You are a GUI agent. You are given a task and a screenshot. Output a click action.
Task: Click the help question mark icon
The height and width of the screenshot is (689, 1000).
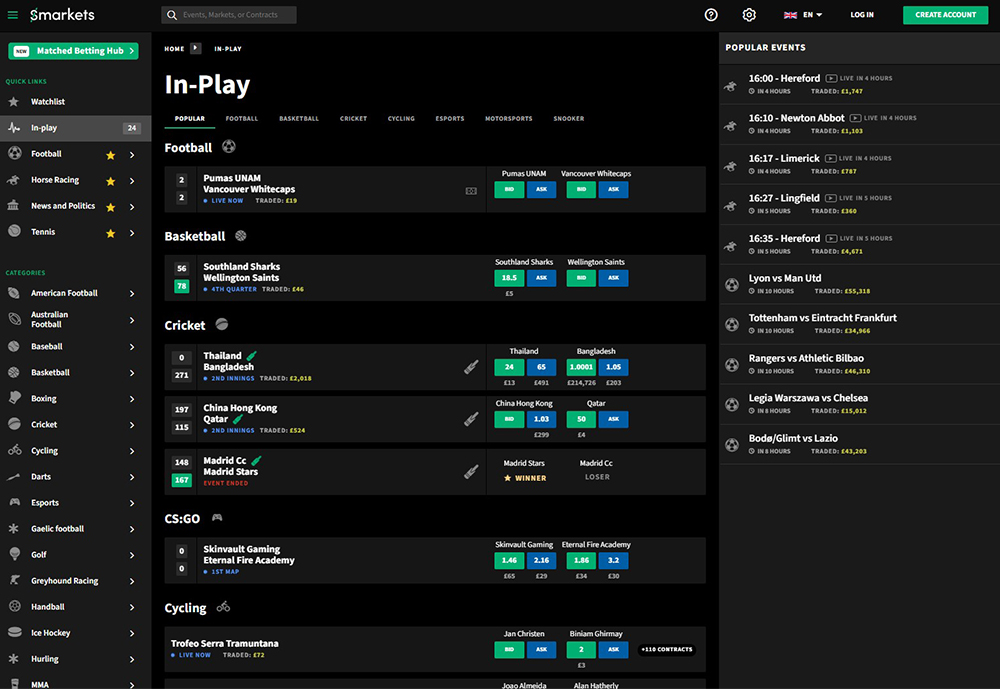[711, 15]
